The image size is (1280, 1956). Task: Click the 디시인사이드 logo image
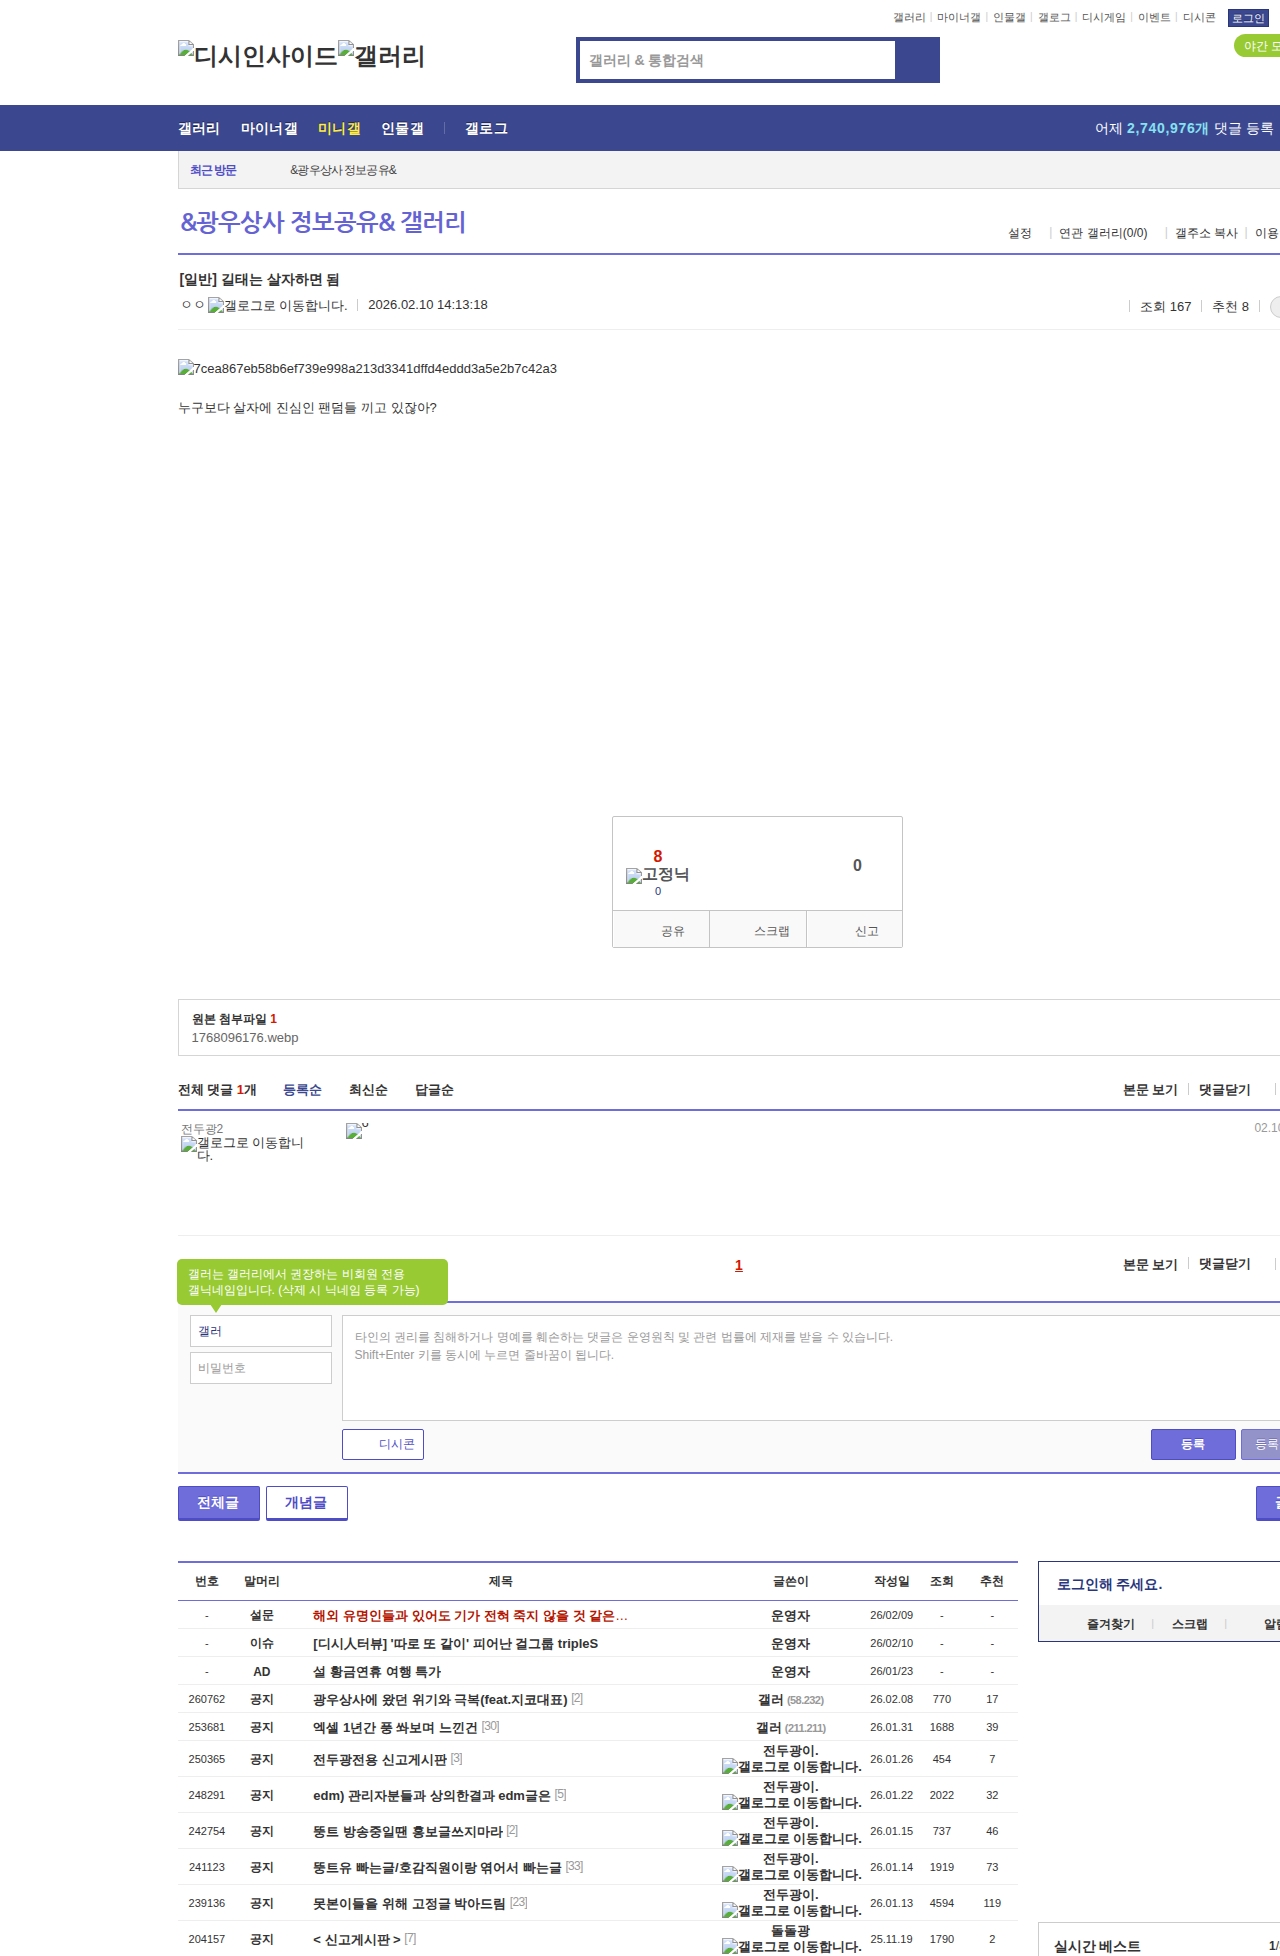point(257,55)
